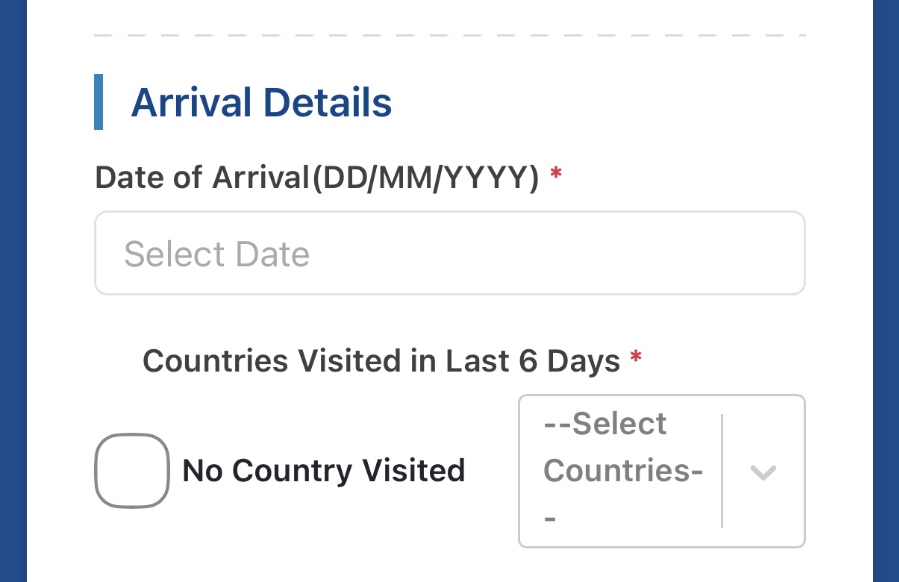Click blue accent bar beside Arrival Details
Image resolution: width=899 pixels, height=582 pixels.
99,102
